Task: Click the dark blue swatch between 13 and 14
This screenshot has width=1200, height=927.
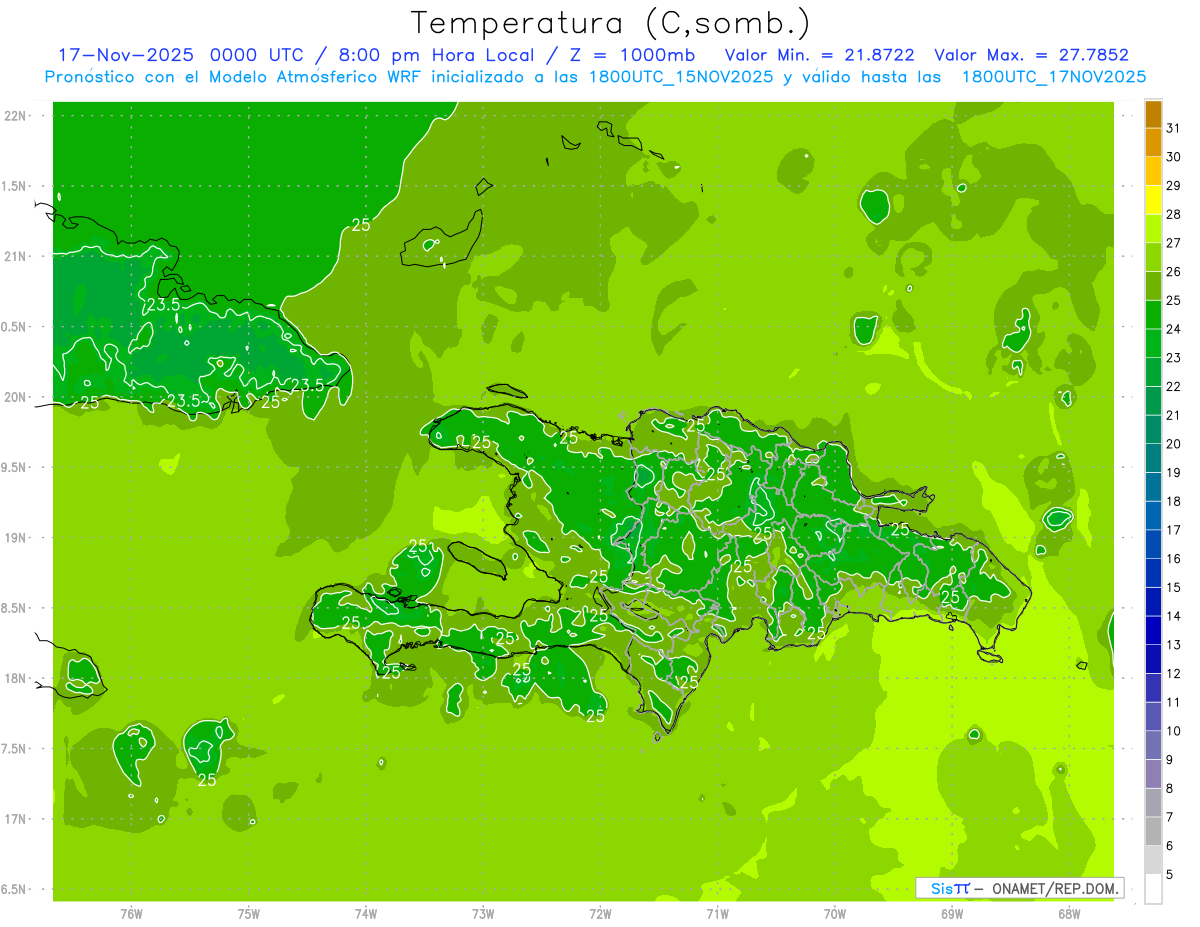Action: (1153, 631)
